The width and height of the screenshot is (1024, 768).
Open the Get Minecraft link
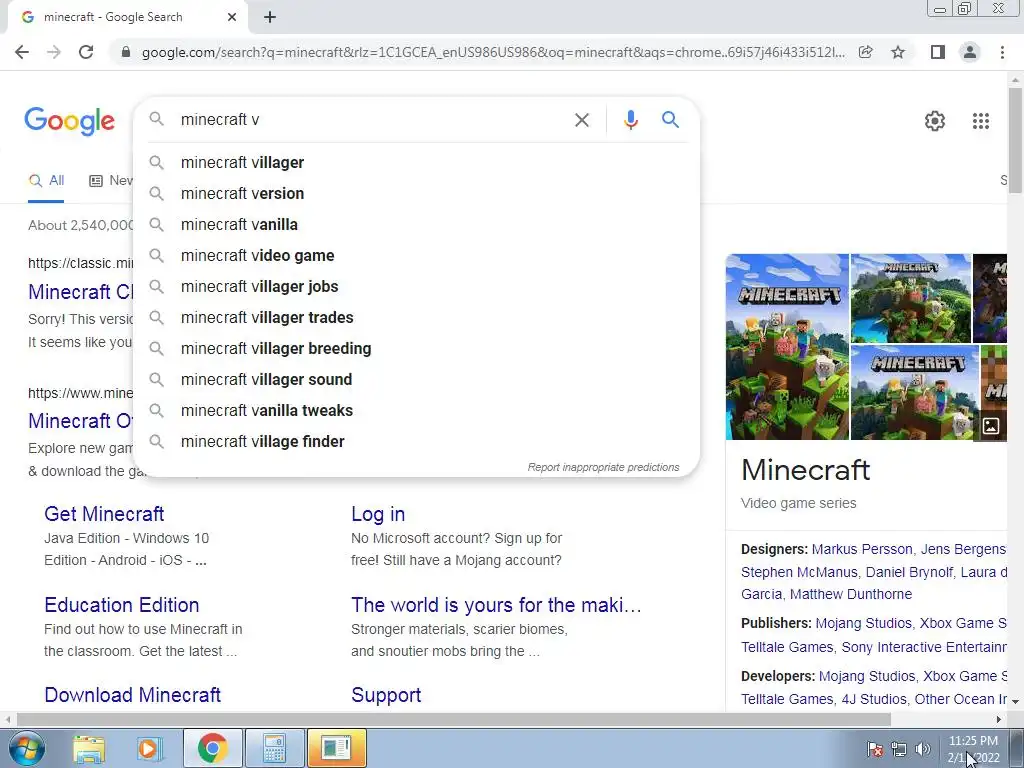tap(104, 514)
